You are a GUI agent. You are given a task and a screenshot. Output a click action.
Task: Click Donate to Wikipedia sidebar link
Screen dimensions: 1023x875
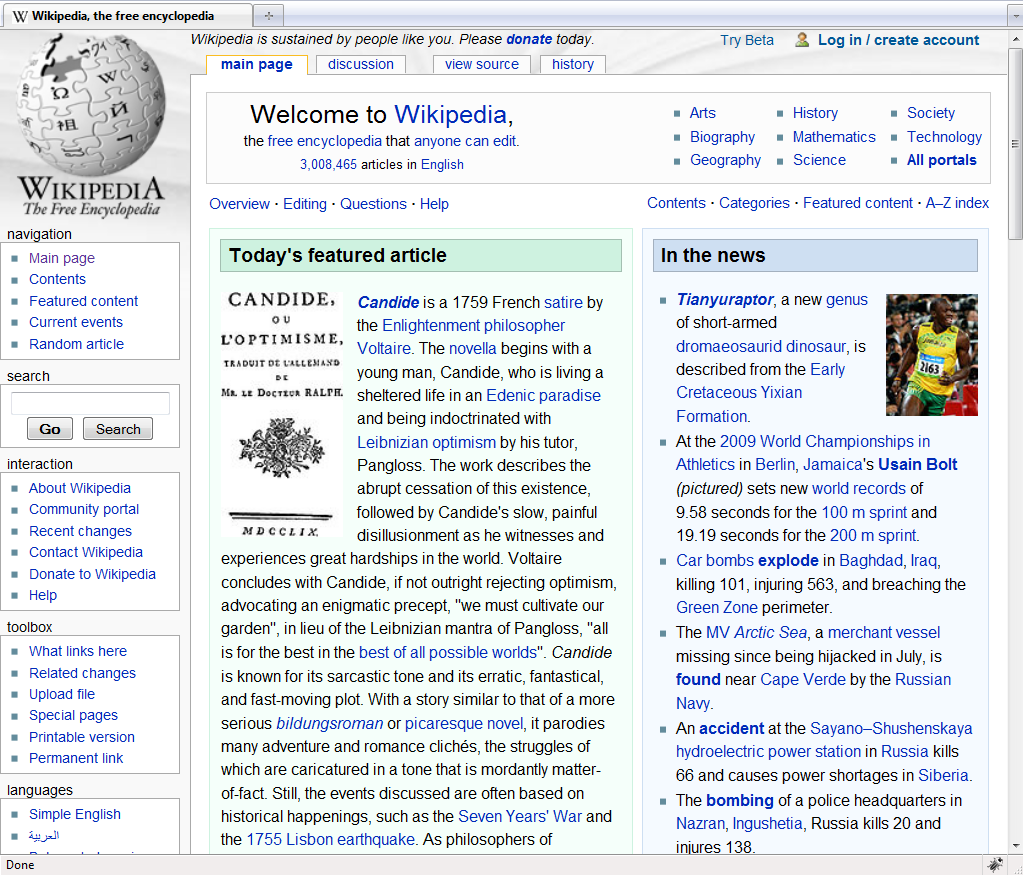[92, 574]
